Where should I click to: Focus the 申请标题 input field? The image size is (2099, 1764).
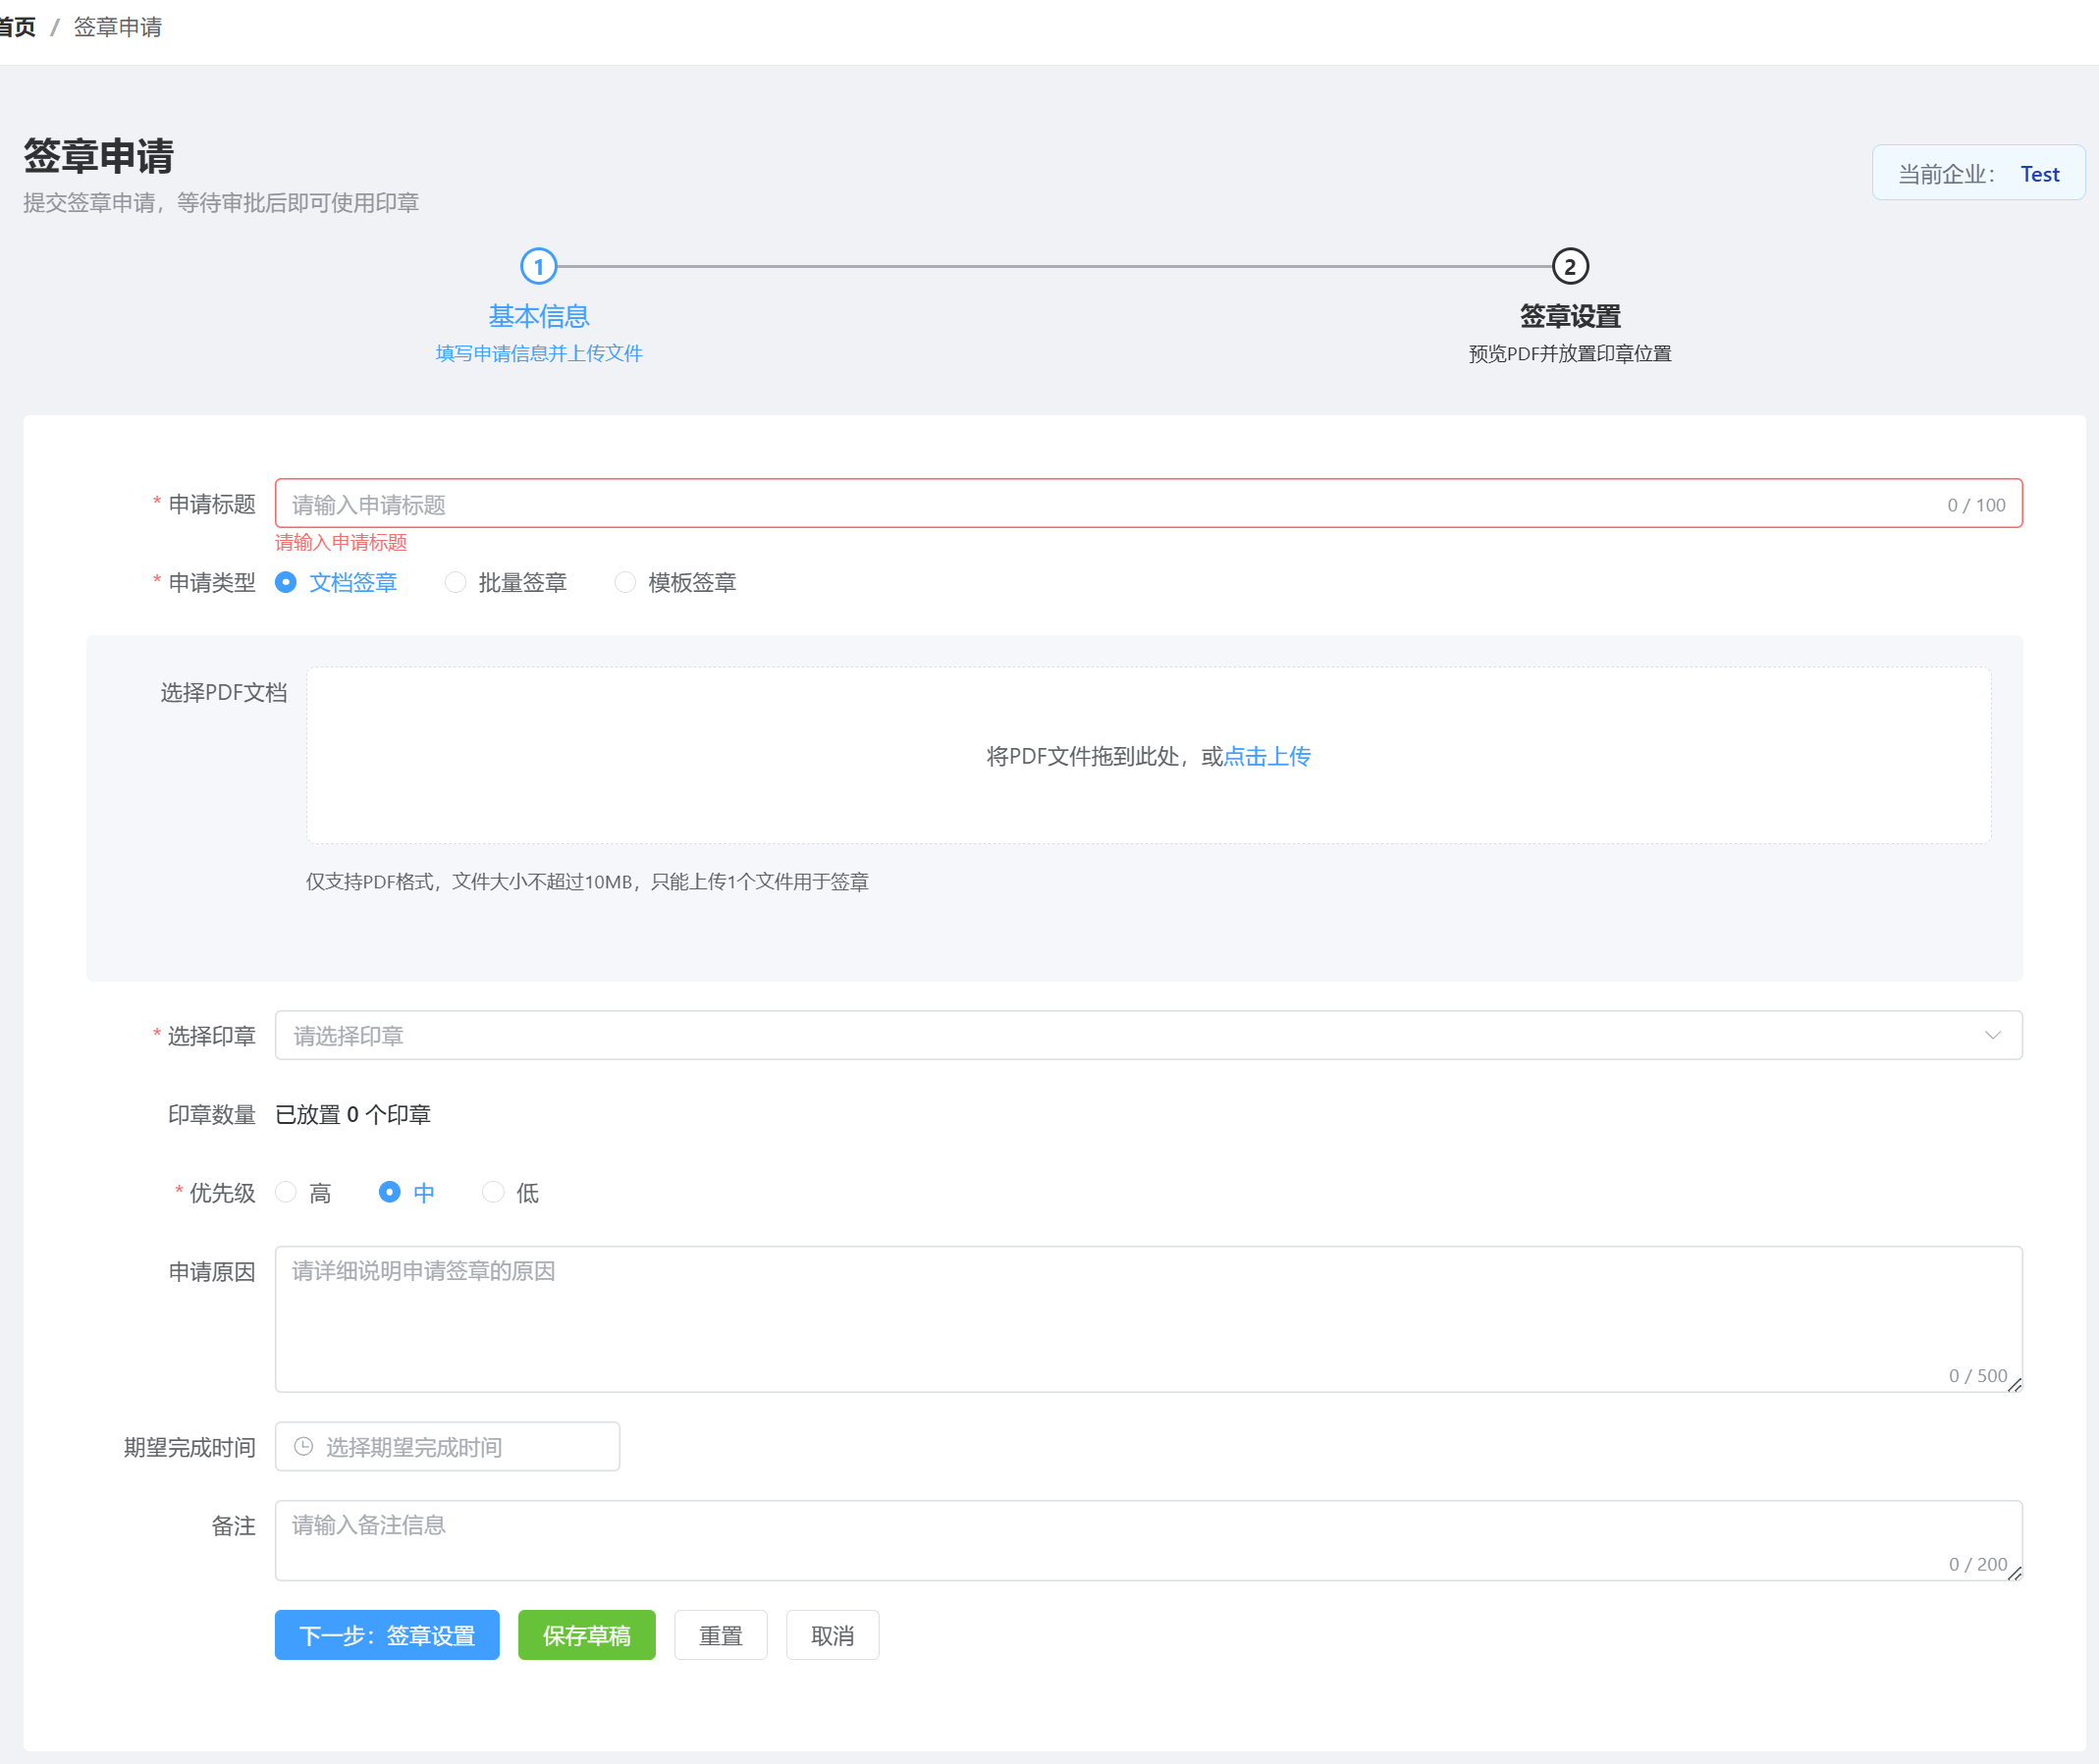pos(1100,504)
